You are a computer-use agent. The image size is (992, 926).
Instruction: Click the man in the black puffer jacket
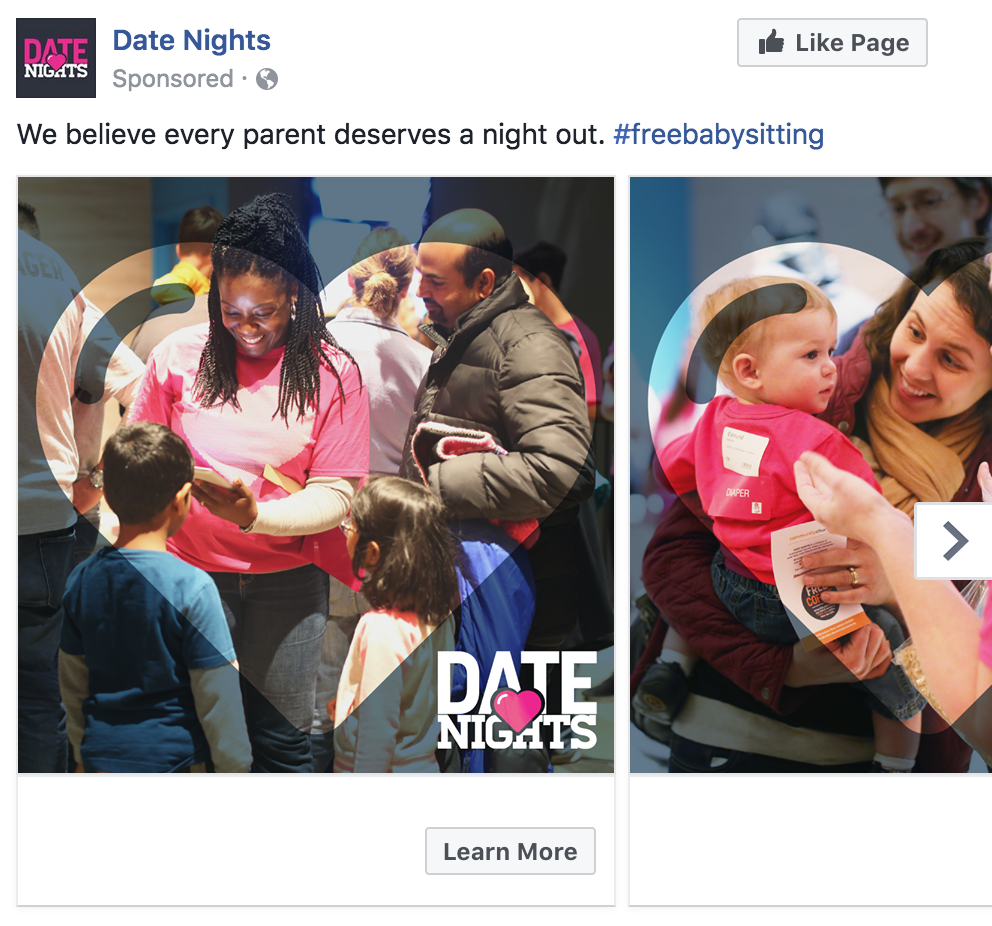point(500,392)
